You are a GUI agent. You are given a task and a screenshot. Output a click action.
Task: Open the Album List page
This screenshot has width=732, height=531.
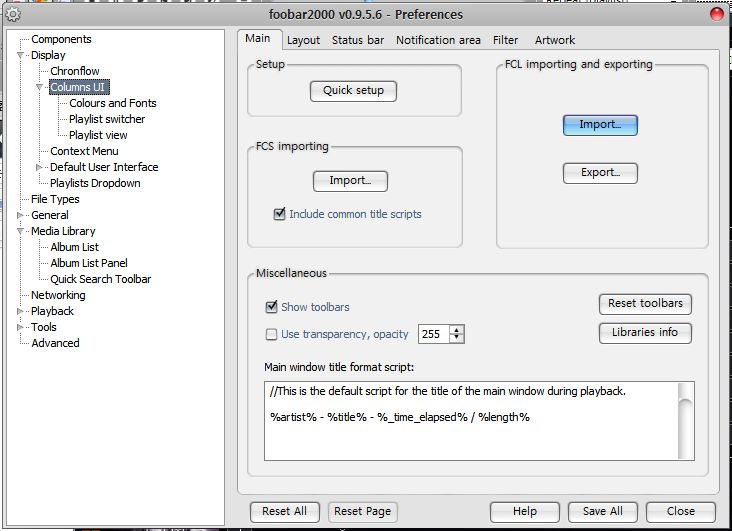(75, 247)
